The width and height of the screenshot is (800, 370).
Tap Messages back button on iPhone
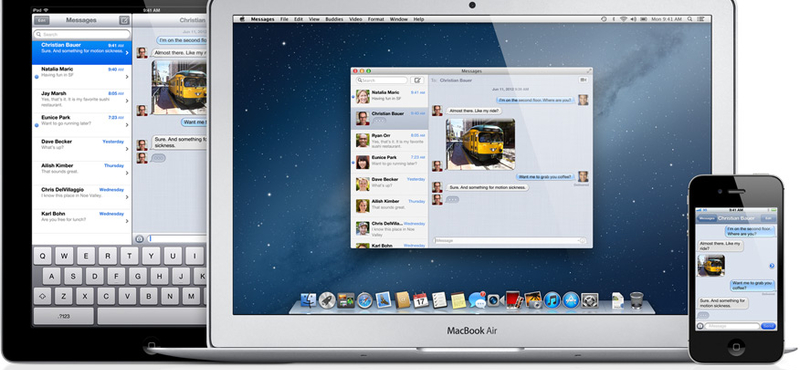707,218
